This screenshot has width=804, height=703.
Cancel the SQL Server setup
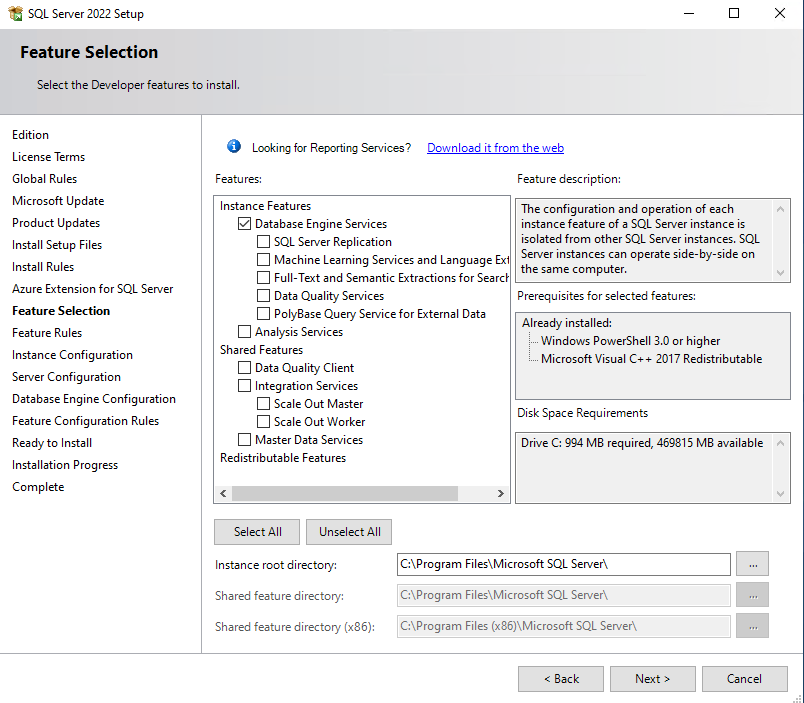pyautogui.click(x=745, y=679)
